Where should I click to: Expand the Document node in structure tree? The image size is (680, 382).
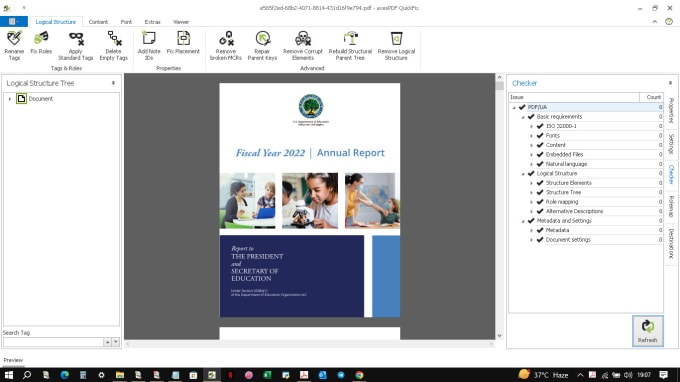pyautogui.click(x=10, y=99)
